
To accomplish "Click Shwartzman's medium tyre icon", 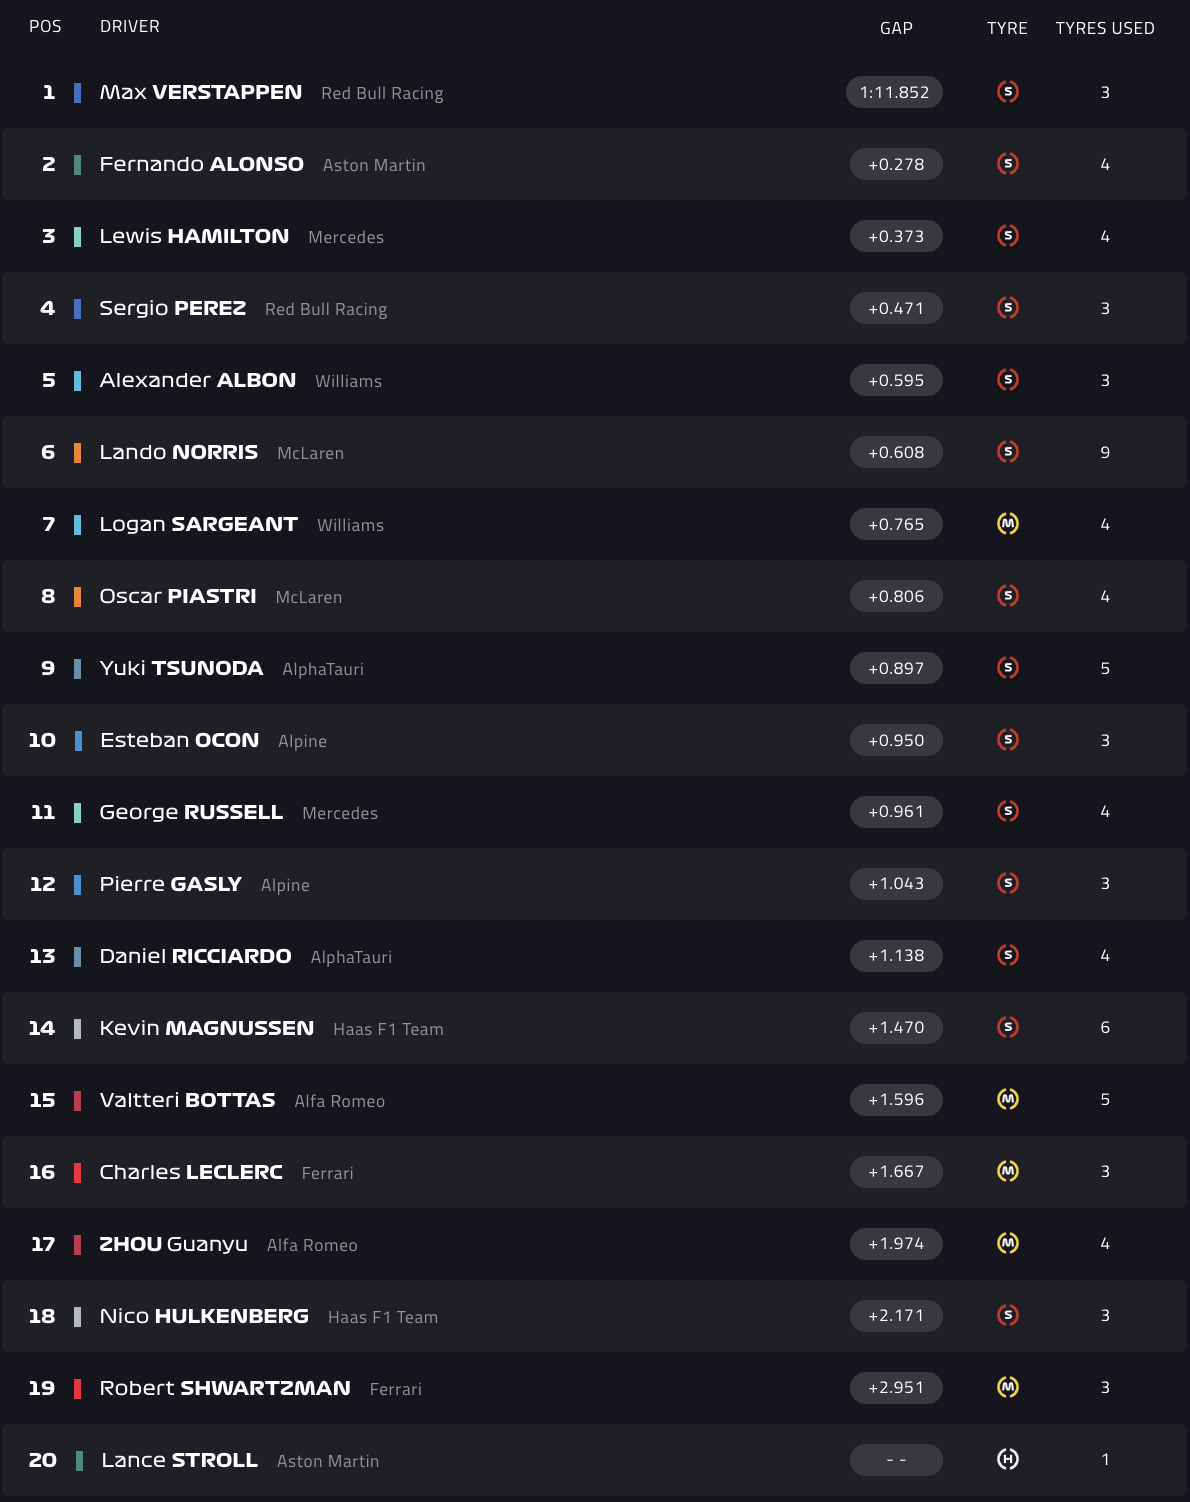I will 1008,1388.
